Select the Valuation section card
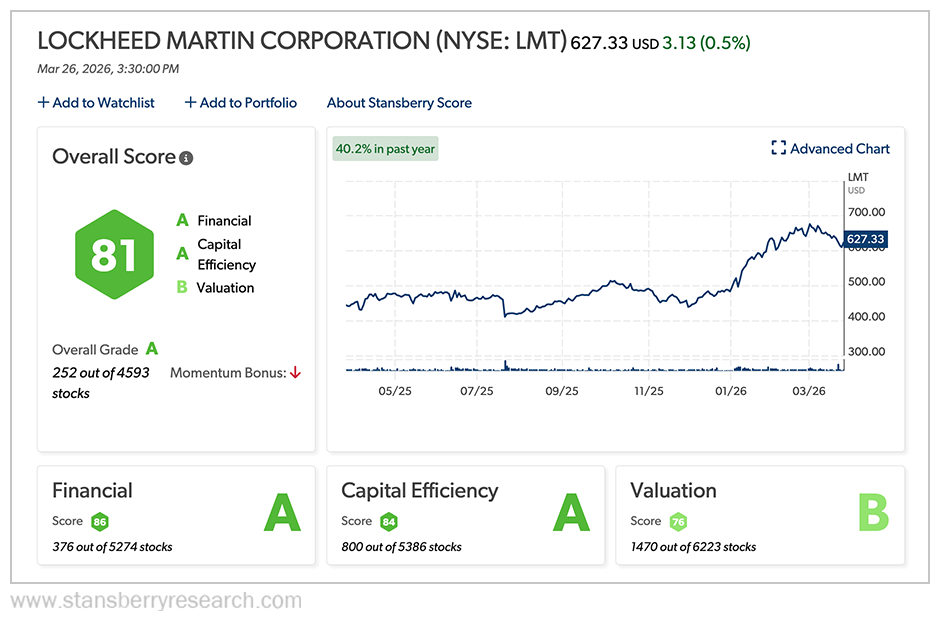This screenshot has width=942, height=621. pos(761,515)
